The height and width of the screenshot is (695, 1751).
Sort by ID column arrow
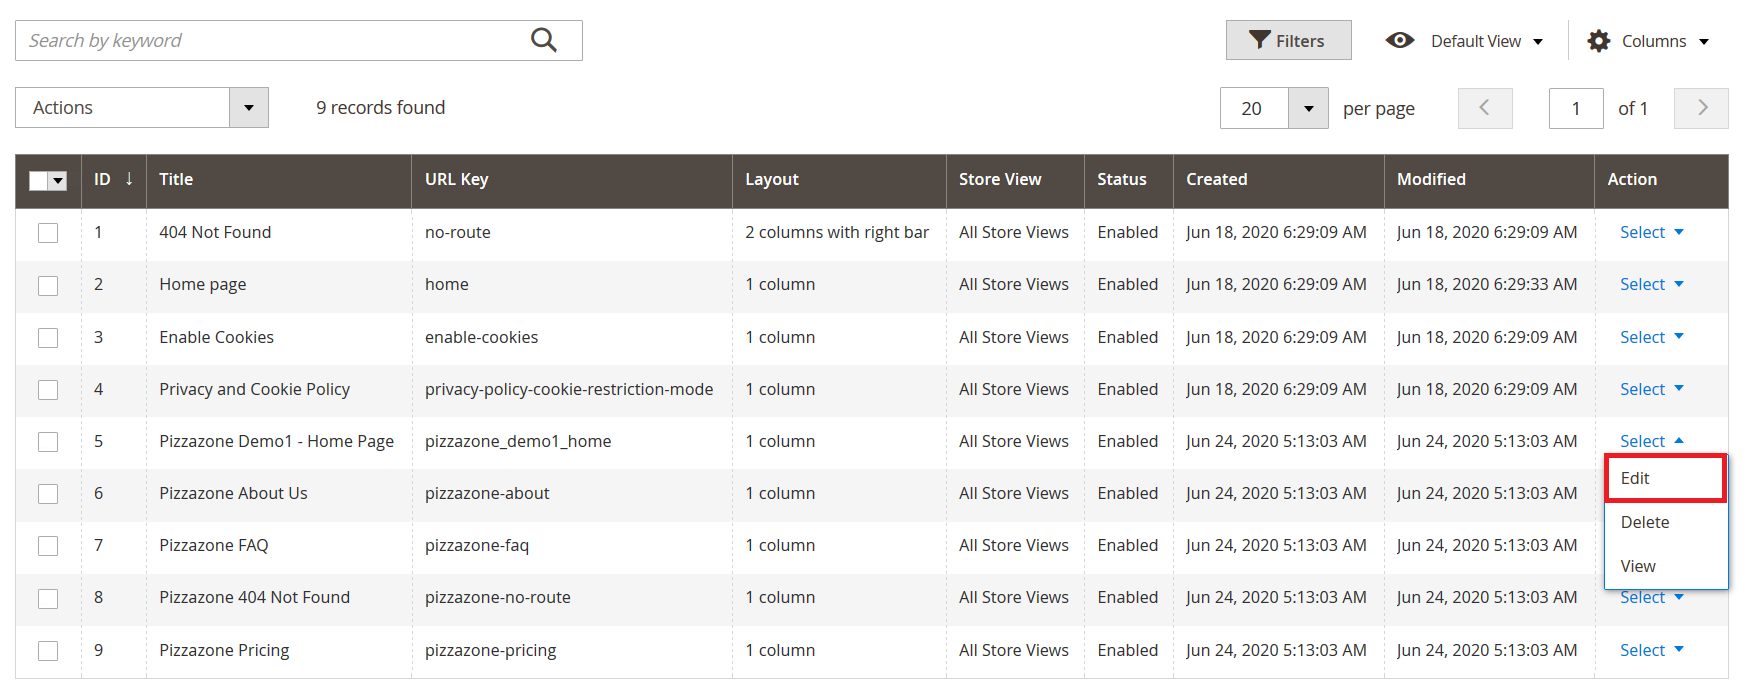pos(129,179)
